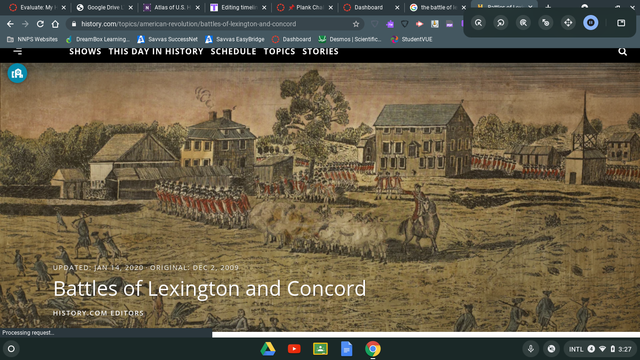Screen dimensions: 640x360
Task: Click the highlighted blue pause button in floating toolbar
Action: click(x=591, y=23)
